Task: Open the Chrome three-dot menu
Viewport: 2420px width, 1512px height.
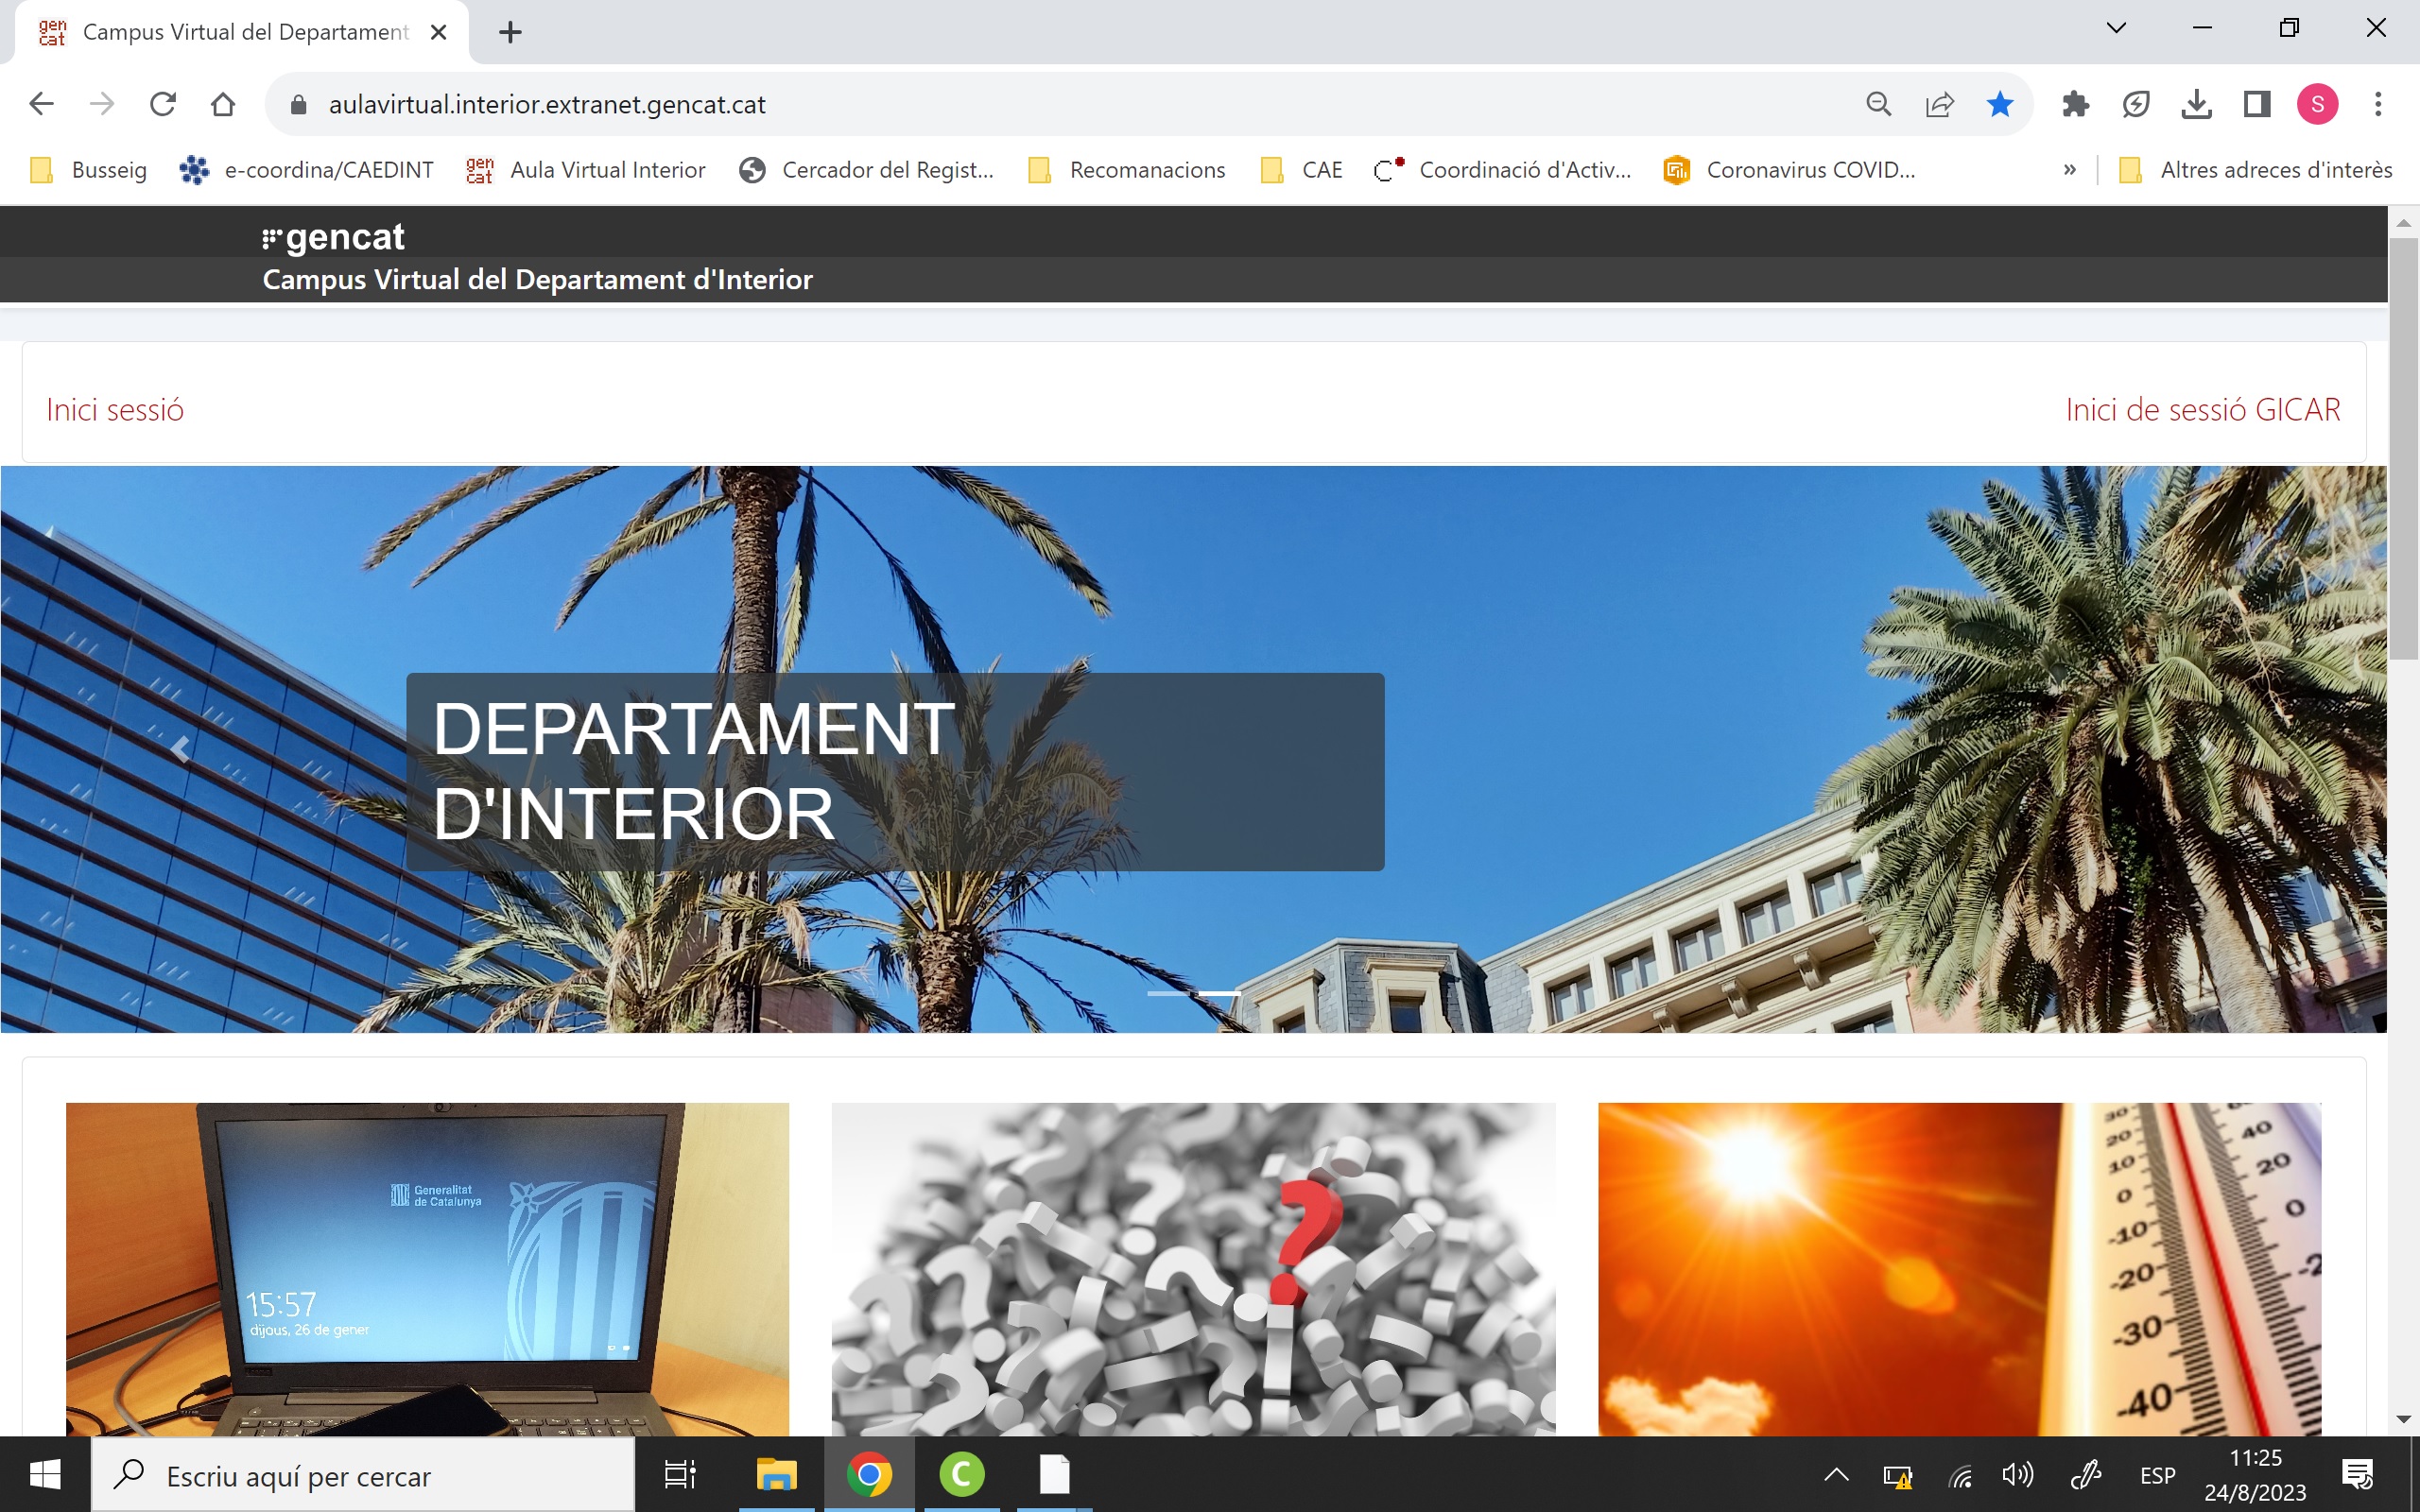Action: click(2378, 104)
